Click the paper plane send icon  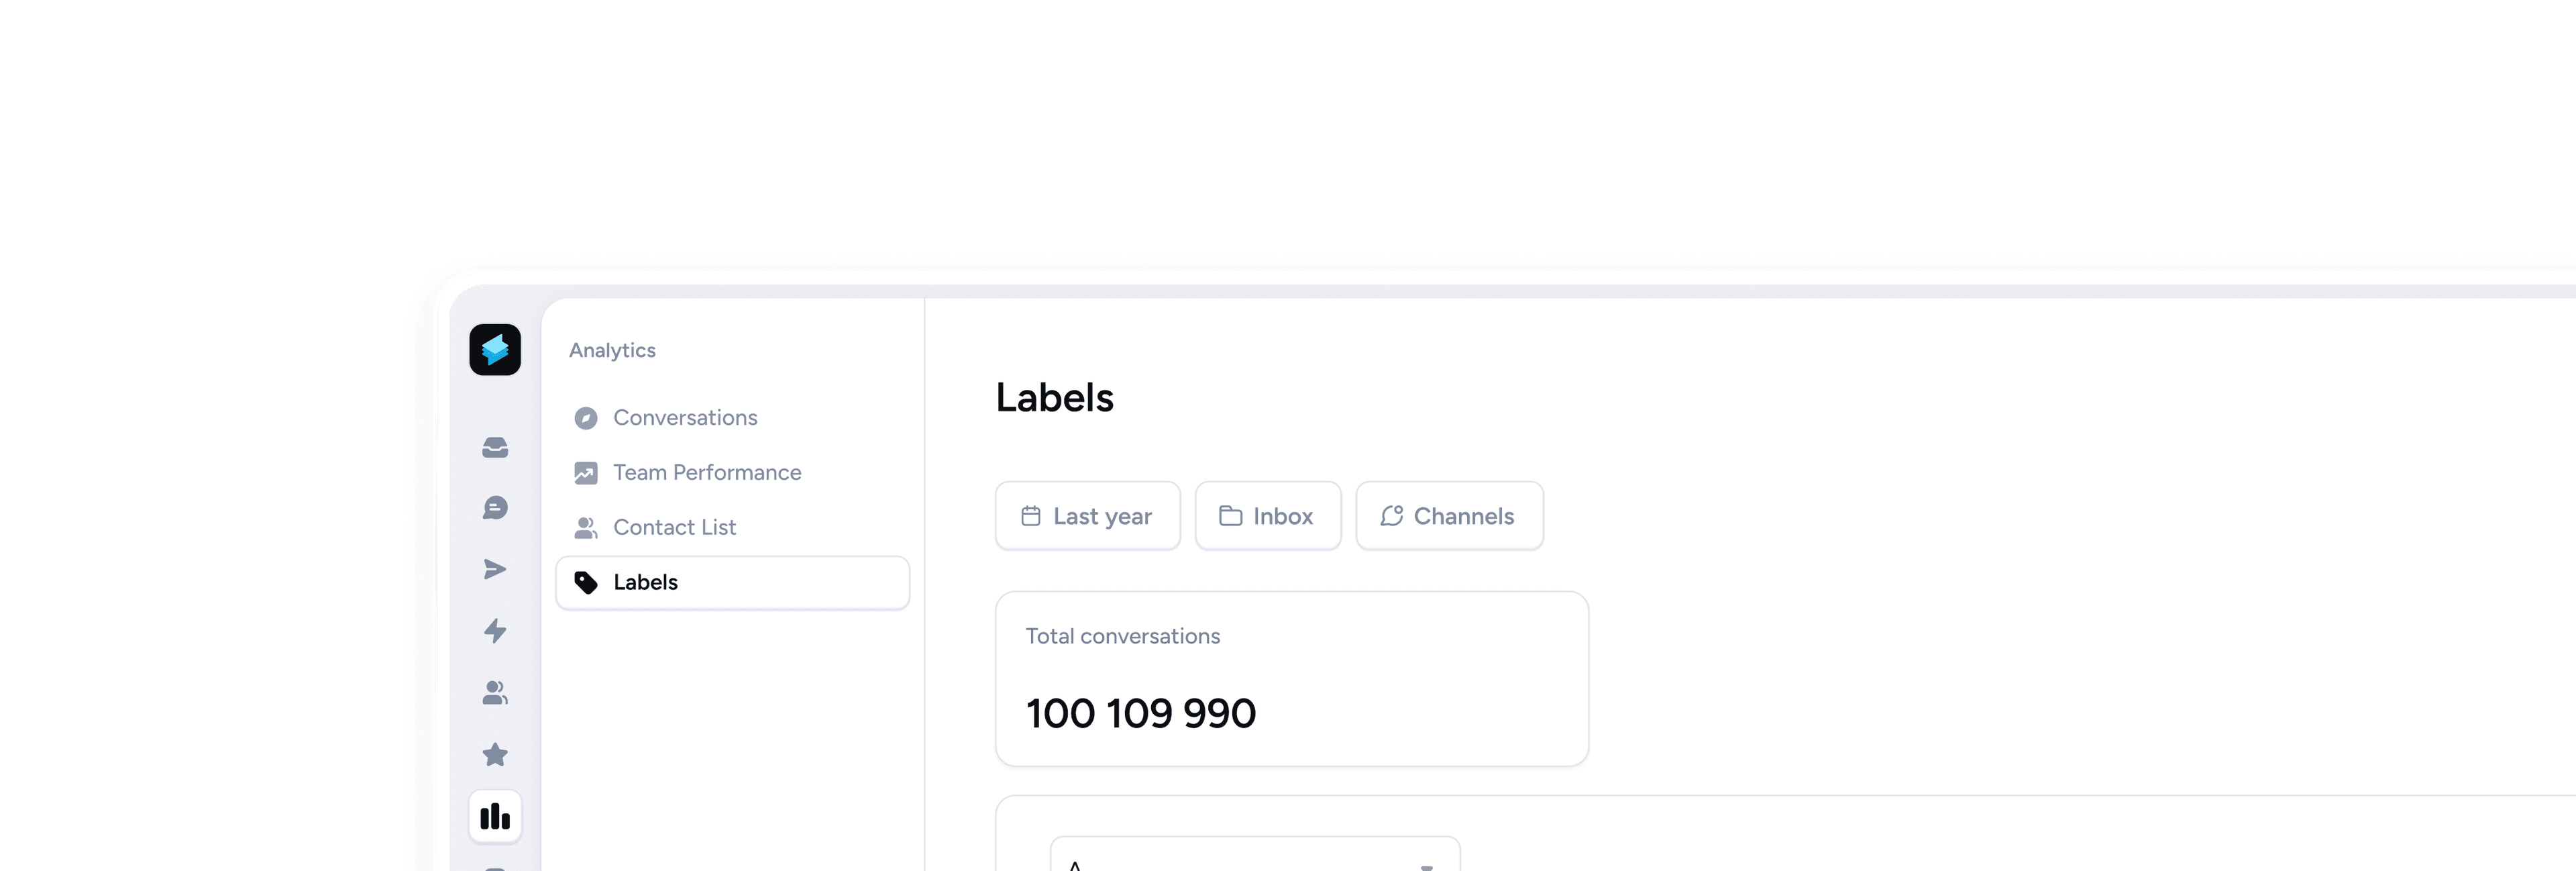(x=495, y=570)
